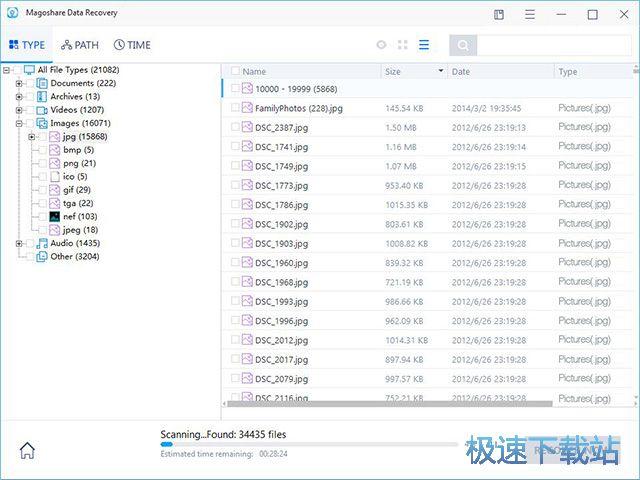Select the Images category icon
The width and height of the screenshot is (640, 480).
(x=42, y=123)
